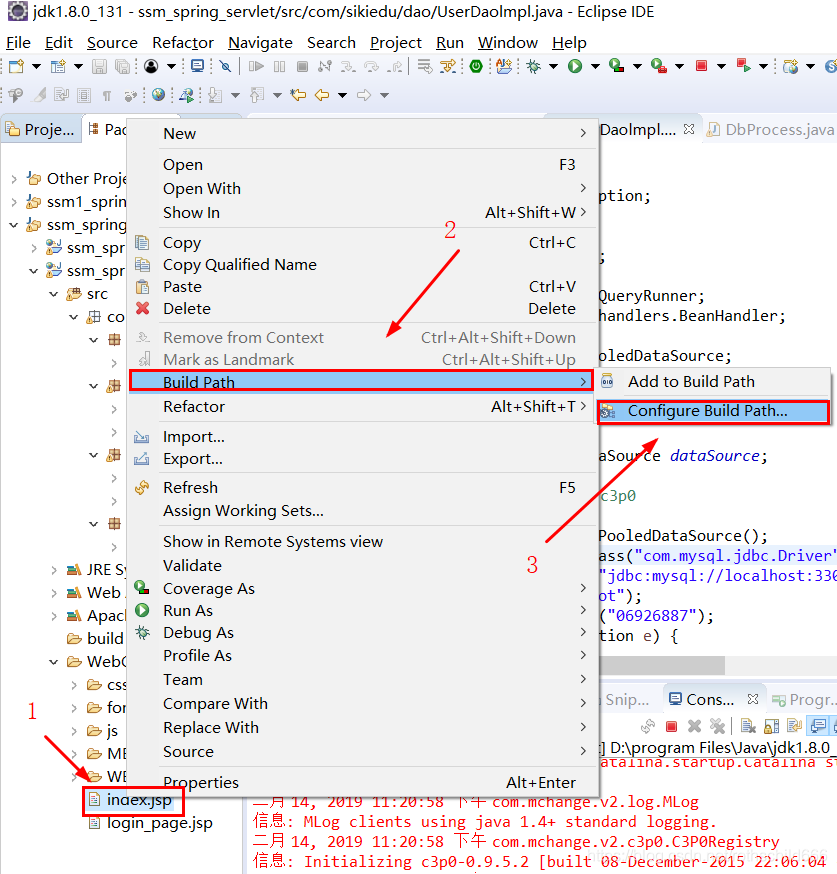The width and height of the screenshot is (837, 874).
Task: Toggle Show Console When Output Changes icon
Action: (x=818, y=726)
